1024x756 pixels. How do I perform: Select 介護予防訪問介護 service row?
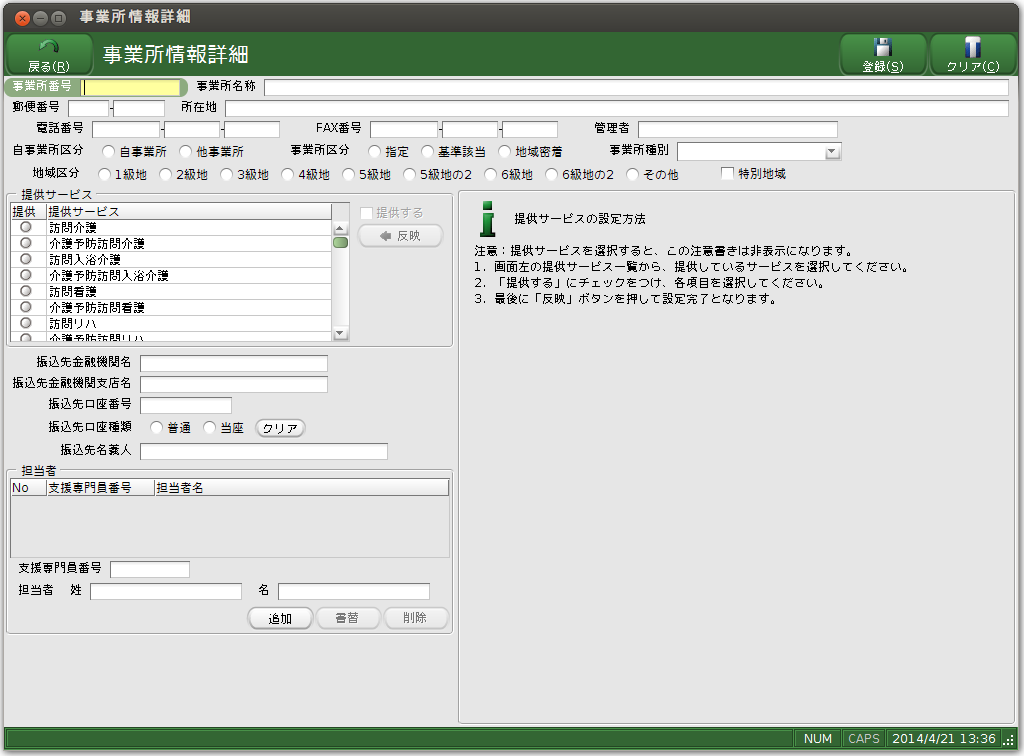(x=171, y=244)
